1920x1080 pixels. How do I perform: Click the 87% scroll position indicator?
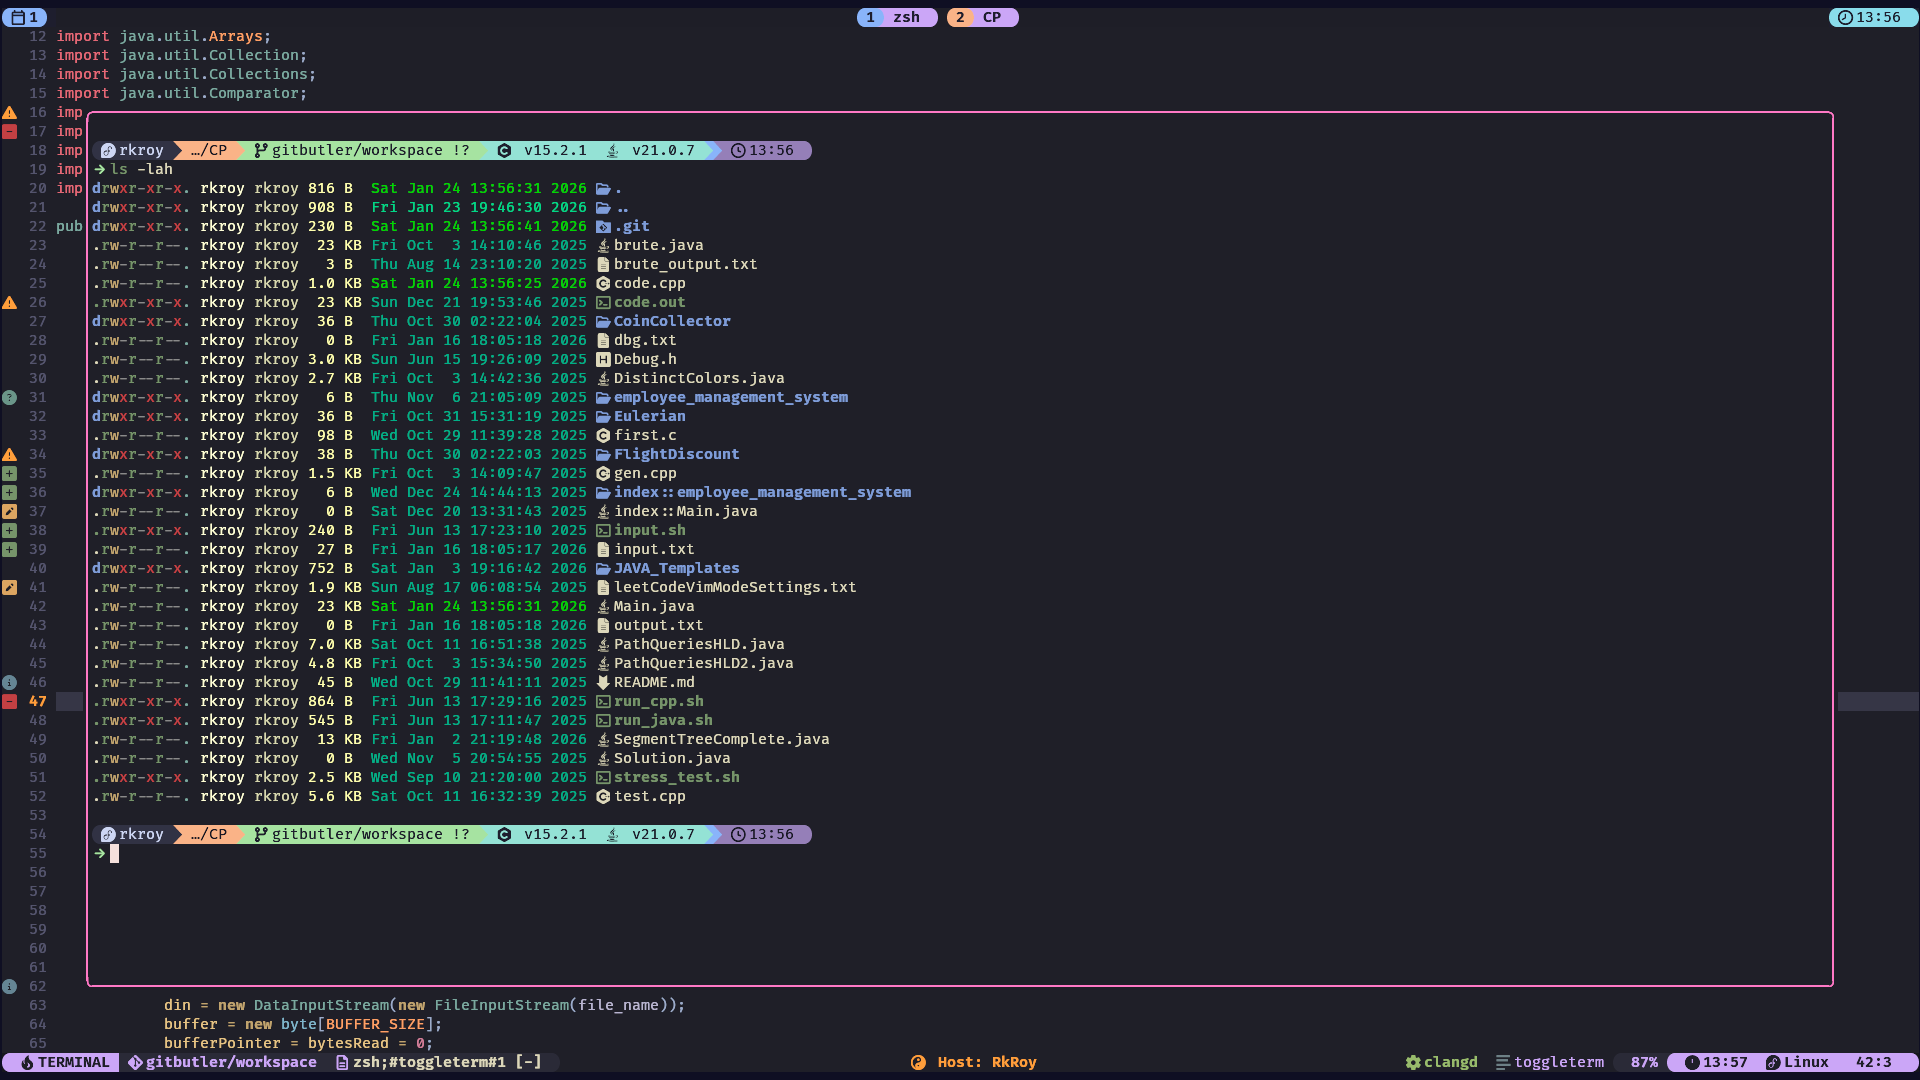1643,1063
